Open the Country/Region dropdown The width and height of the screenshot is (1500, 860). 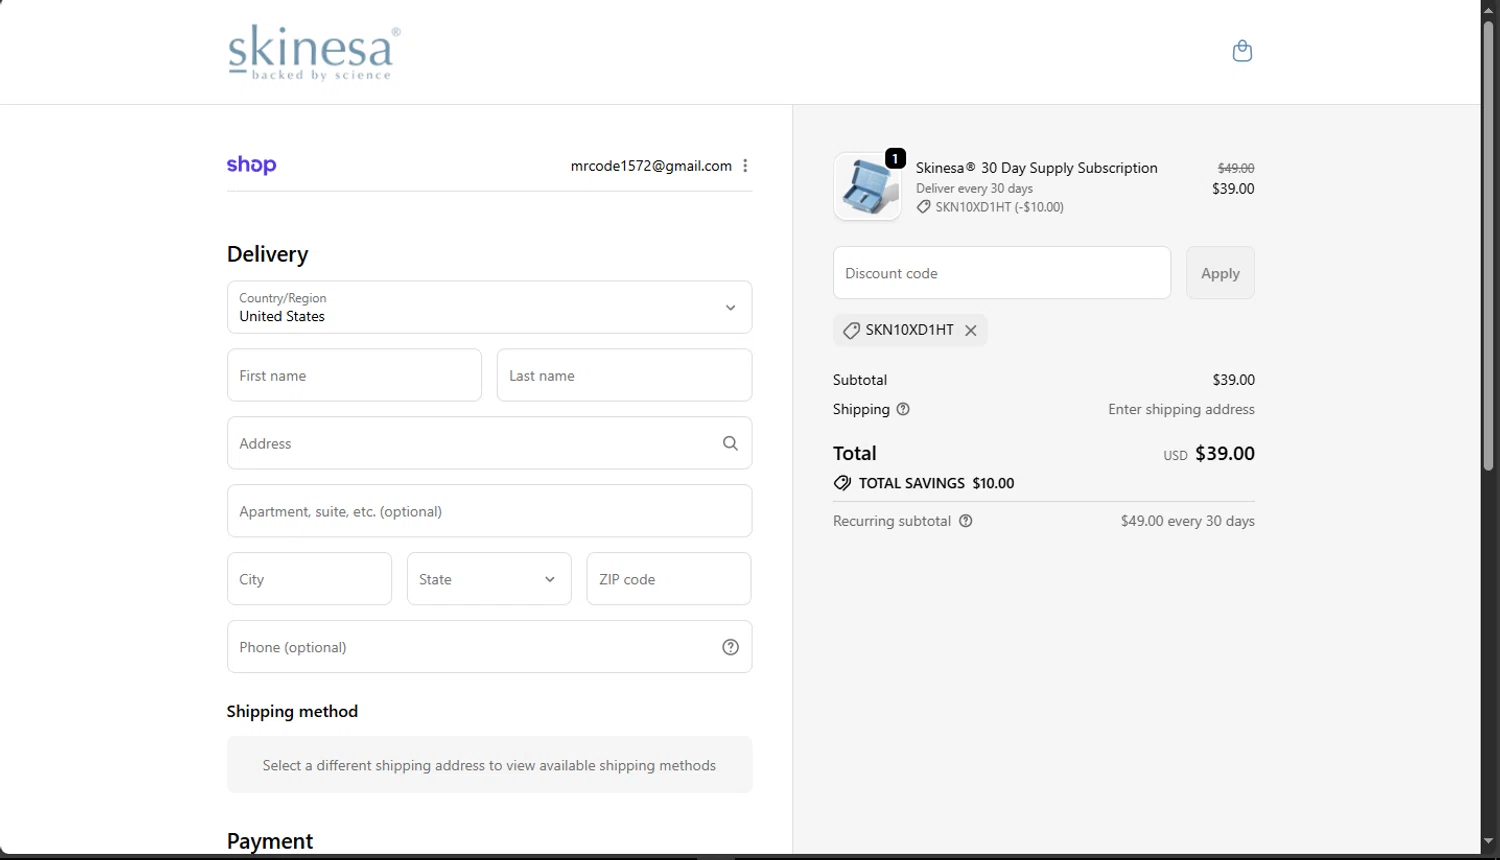[489, 307]
